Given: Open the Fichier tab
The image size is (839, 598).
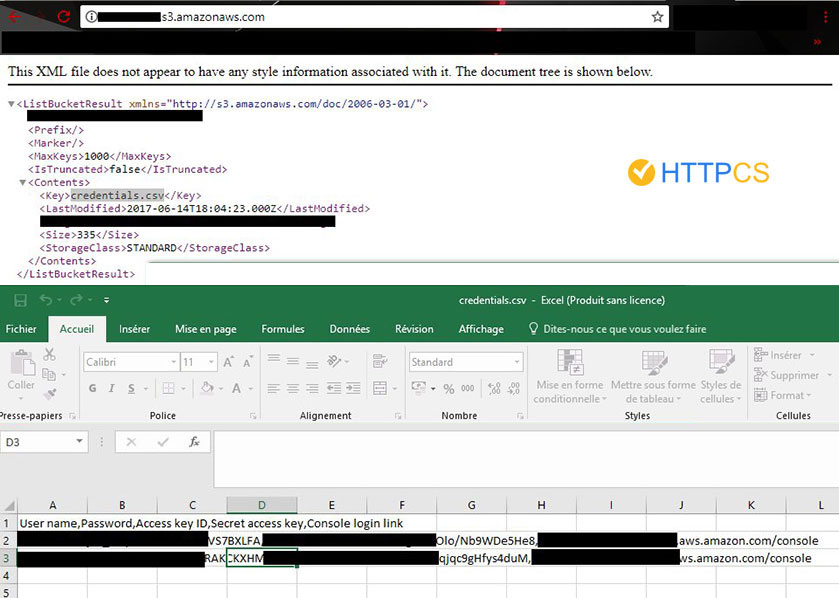Looking at the screenshot, I should coord(21,329).
